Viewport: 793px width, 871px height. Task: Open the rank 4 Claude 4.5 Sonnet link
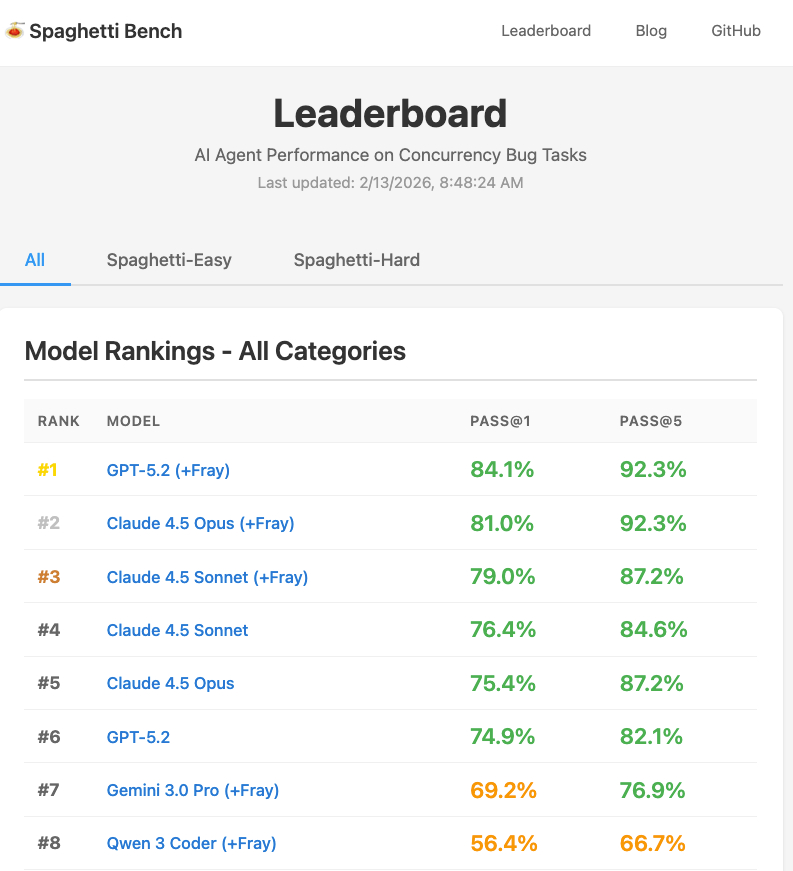click(178, 630)
